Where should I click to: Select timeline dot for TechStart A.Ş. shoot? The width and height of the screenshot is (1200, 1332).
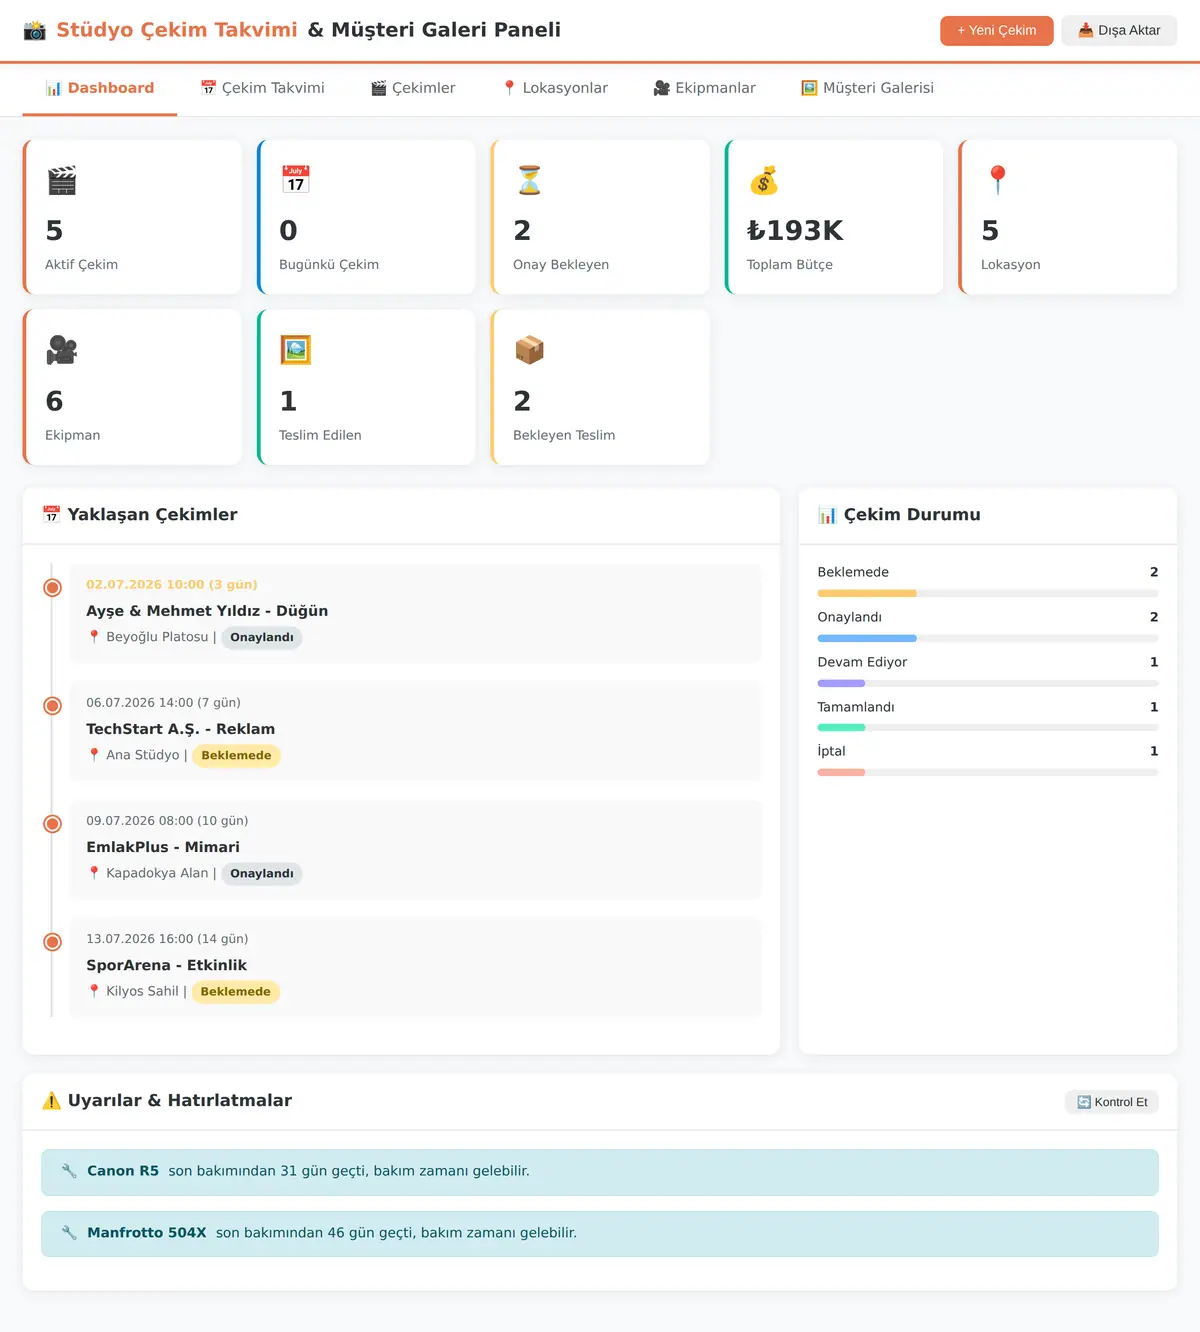(x=53, y=706)
